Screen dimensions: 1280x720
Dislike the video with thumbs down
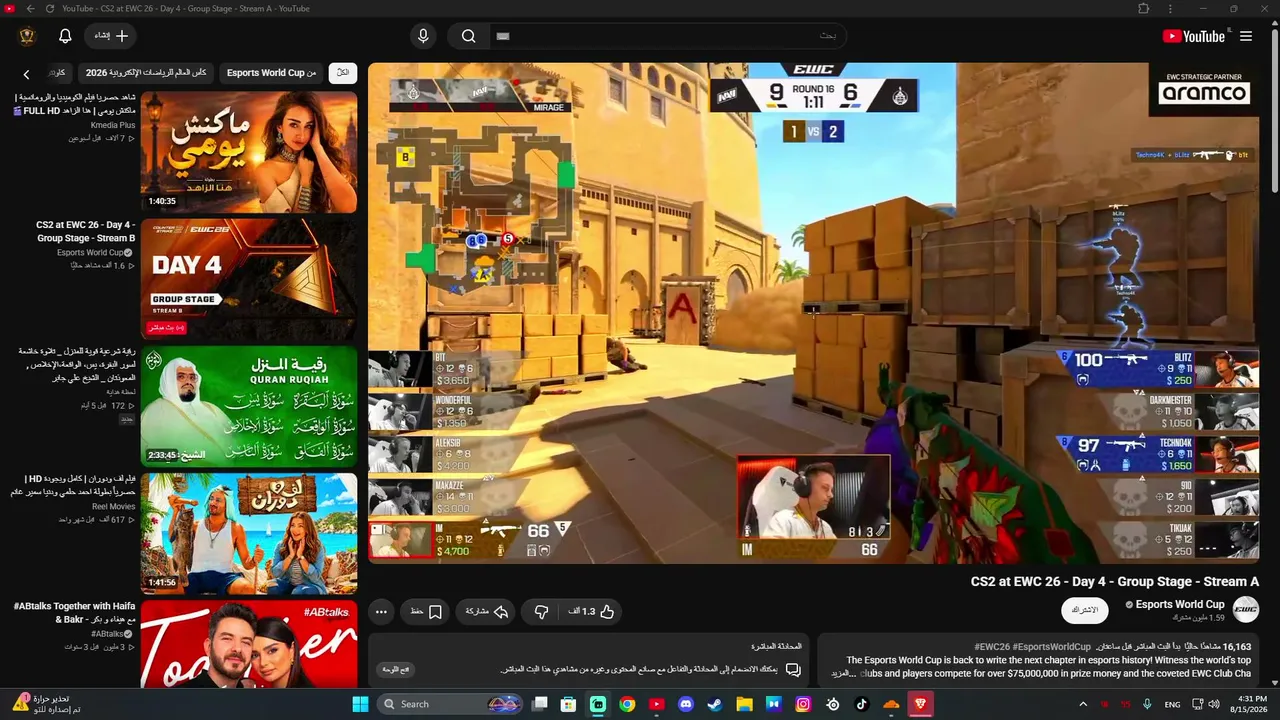coord(541,611)
